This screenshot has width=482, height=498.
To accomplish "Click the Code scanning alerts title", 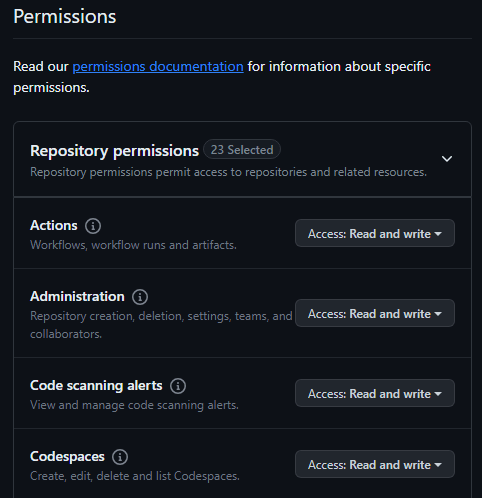I will [x=96, y=386].
